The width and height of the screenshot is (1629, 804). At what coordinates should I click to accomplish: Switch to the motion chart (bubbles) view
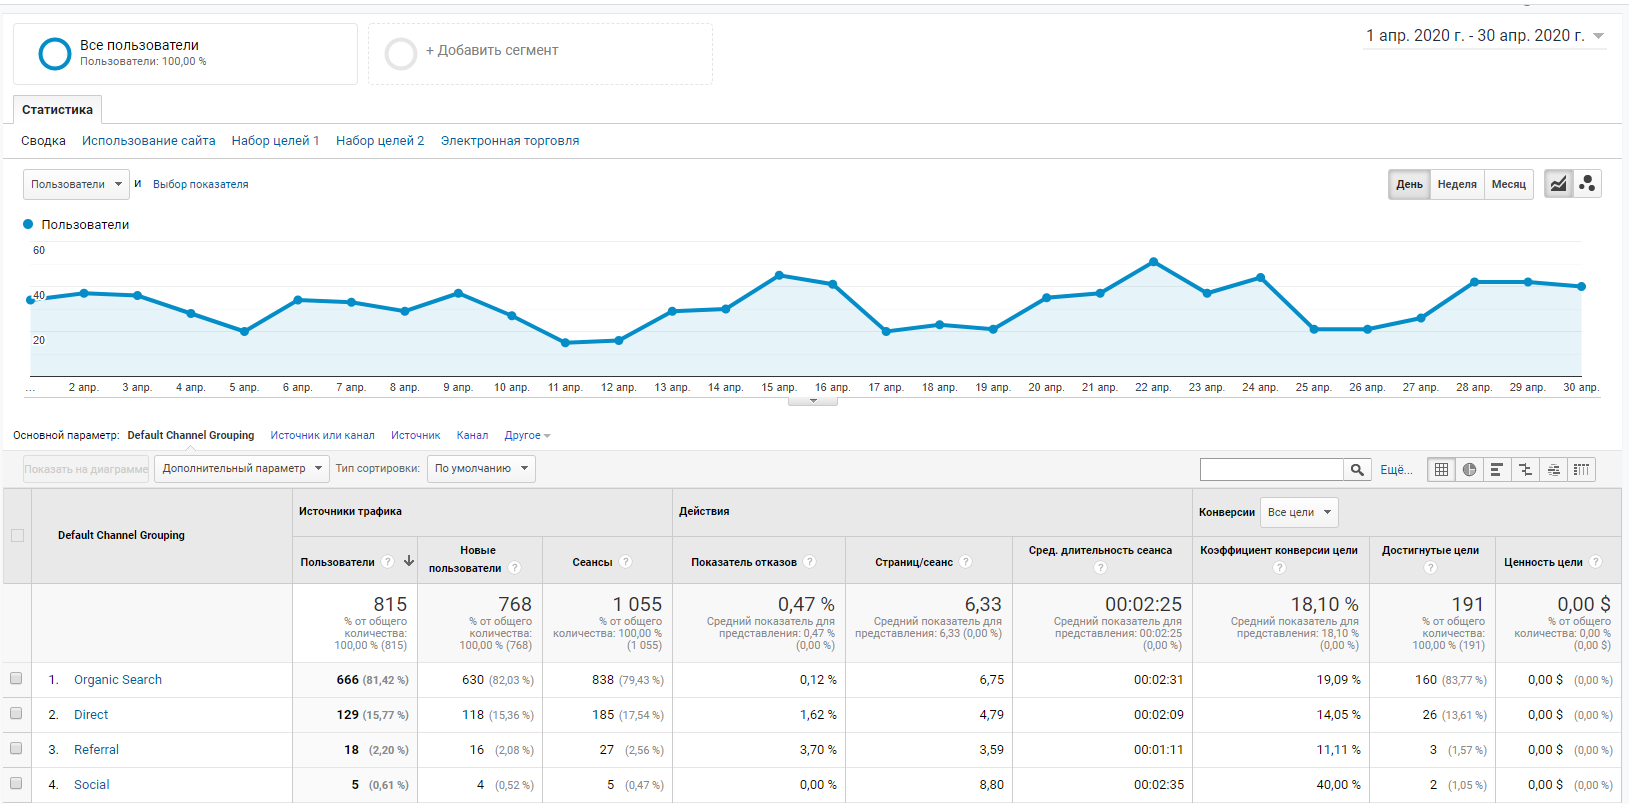1587,184
